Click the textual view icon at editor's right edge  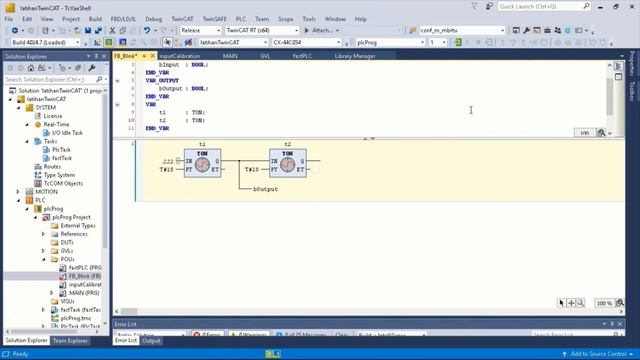pyautogui.click(x=618, y=66)
